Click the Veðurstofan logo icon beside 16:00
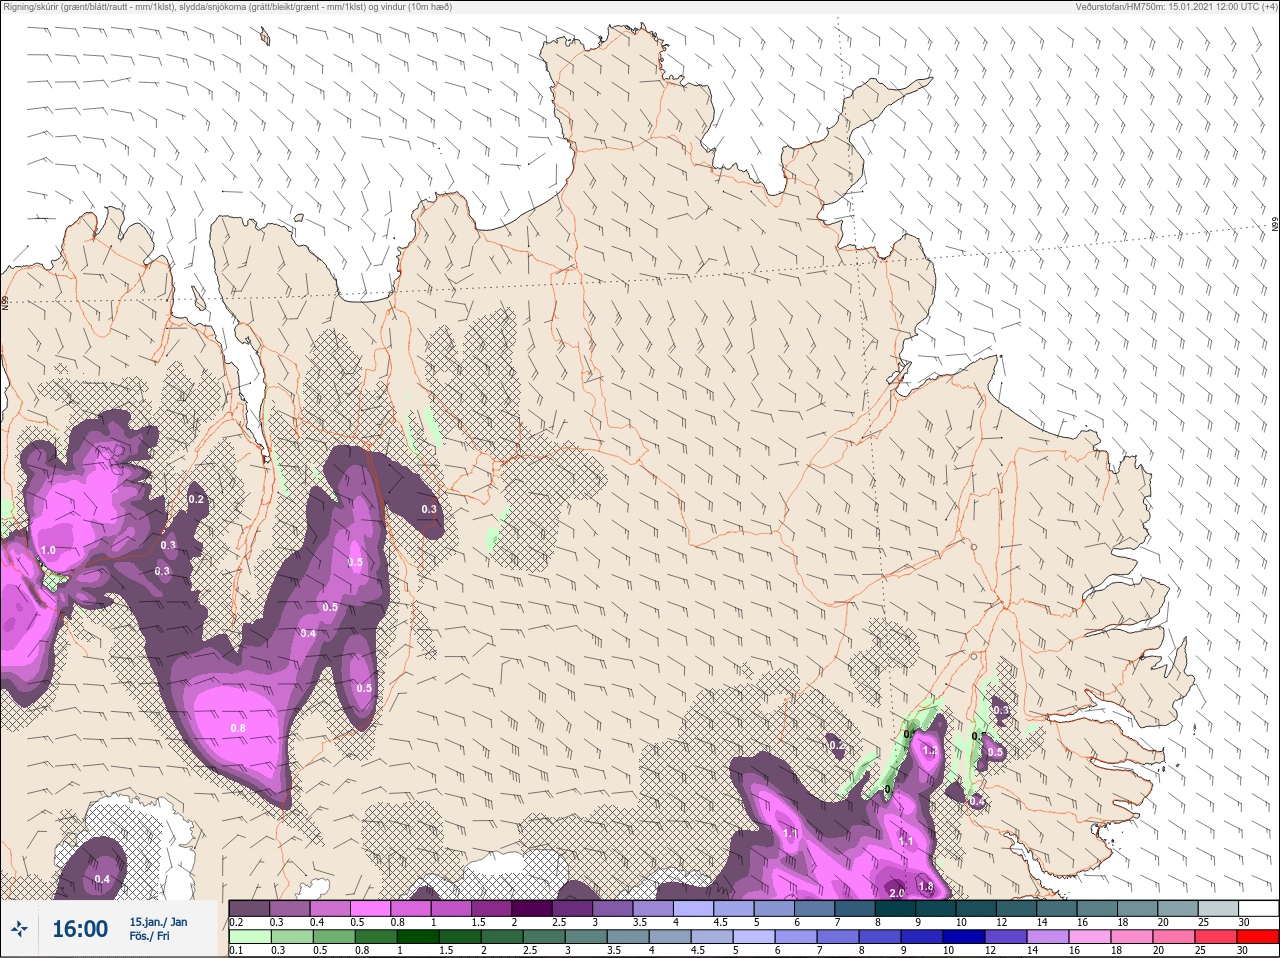Viewport: 1280px width, 958px height. click(19, 930)
